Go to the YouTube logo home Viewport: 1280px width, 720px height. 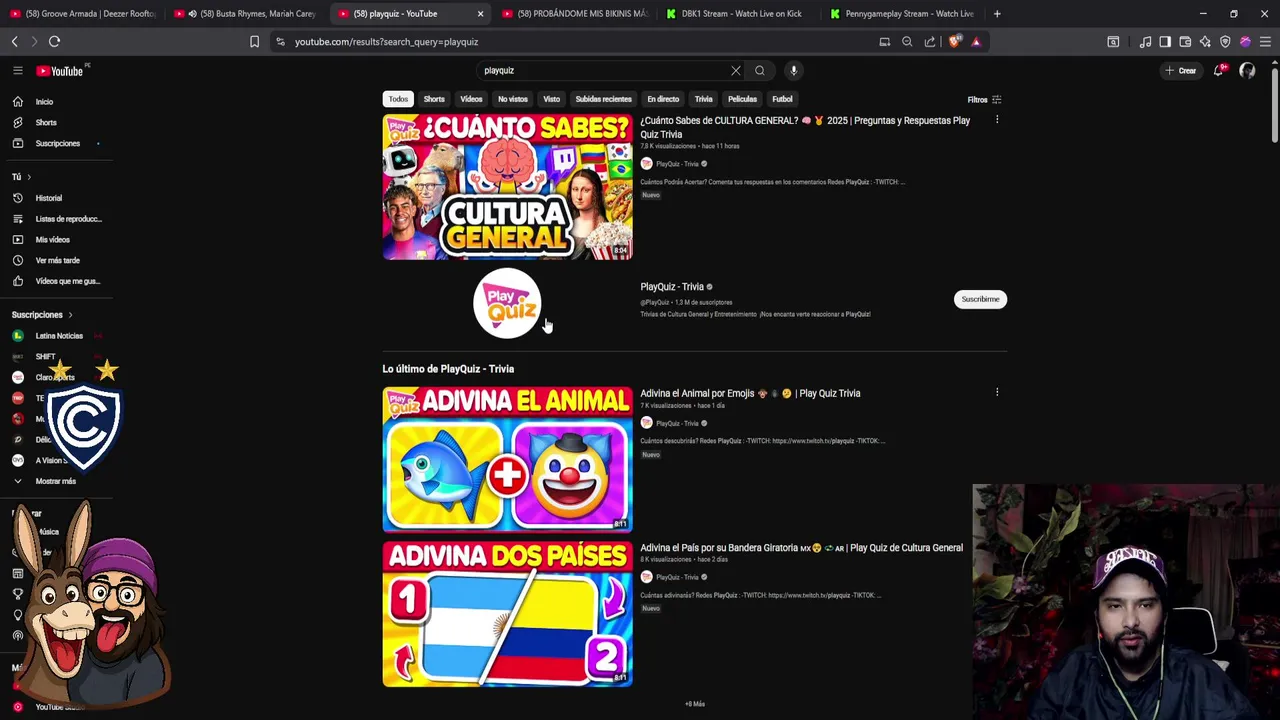point(62,71)
